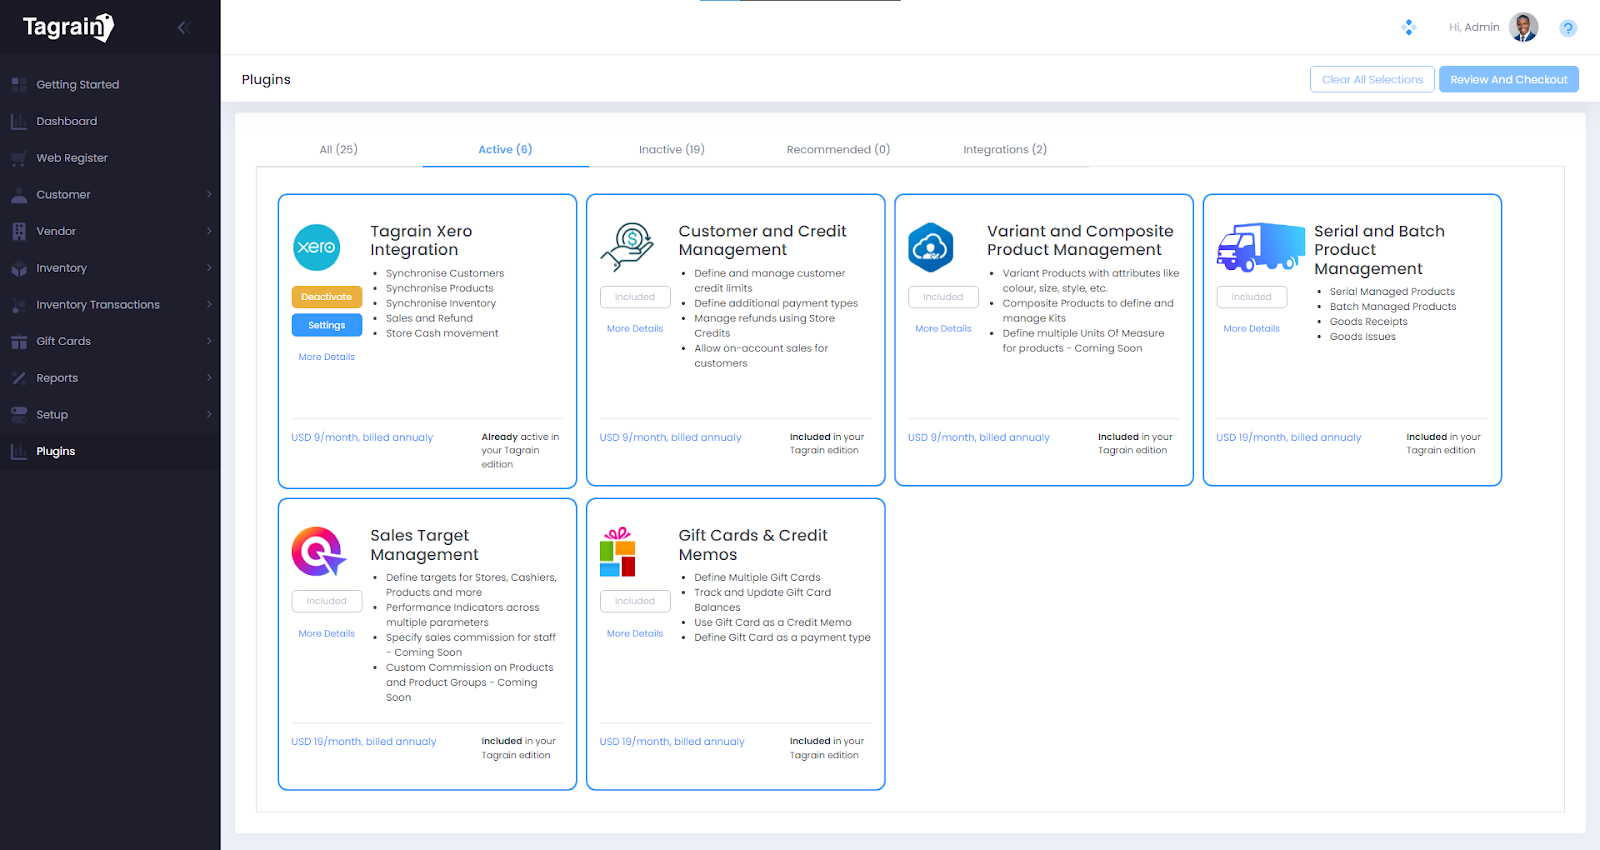Expand the Setup menu chevron
Viewport: 1600px width, 850px height.
click(209, 415)
